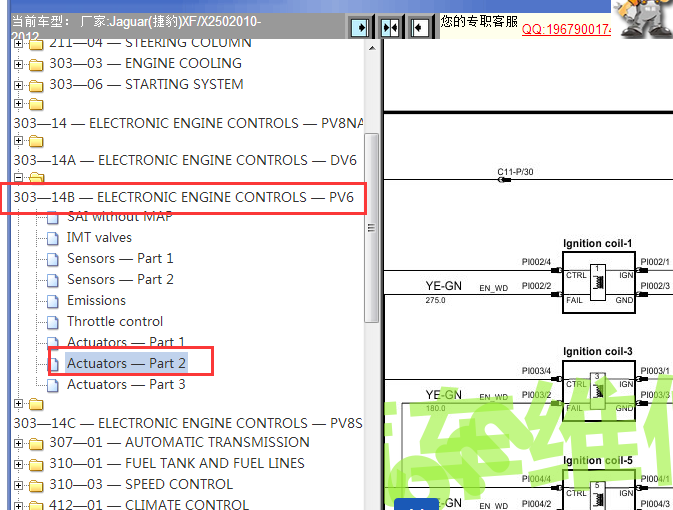Image resolution: width=673 pixels, height=510 pixels.
Task: Click the YE-GN 275.0 wire label
Action: [x=443, y=291]
